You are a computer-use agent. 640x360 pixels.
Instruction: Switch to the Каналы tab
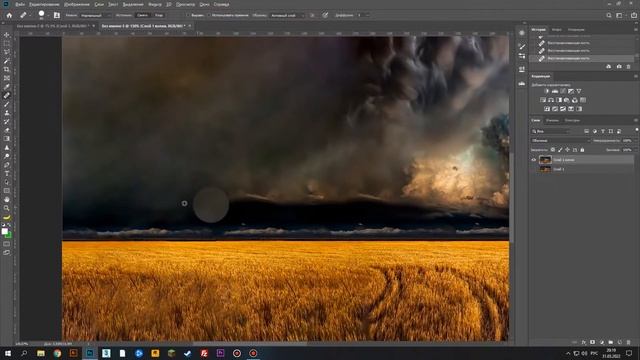tap(552, 120)
